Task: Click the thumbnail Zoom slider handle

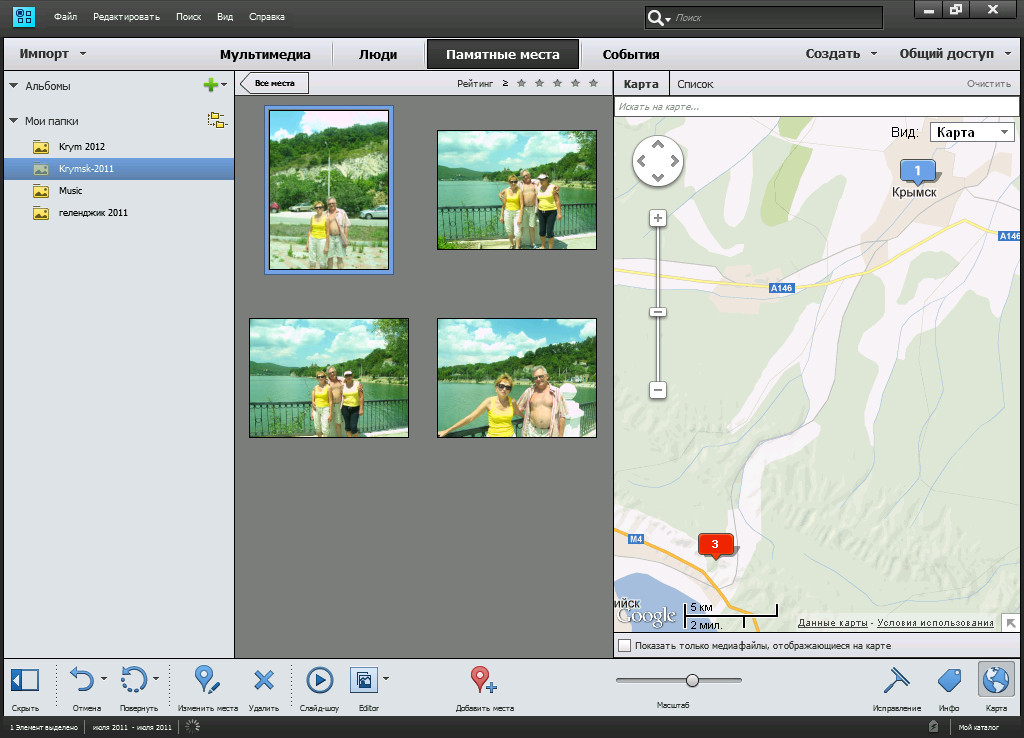Action: tap(692, 680)
